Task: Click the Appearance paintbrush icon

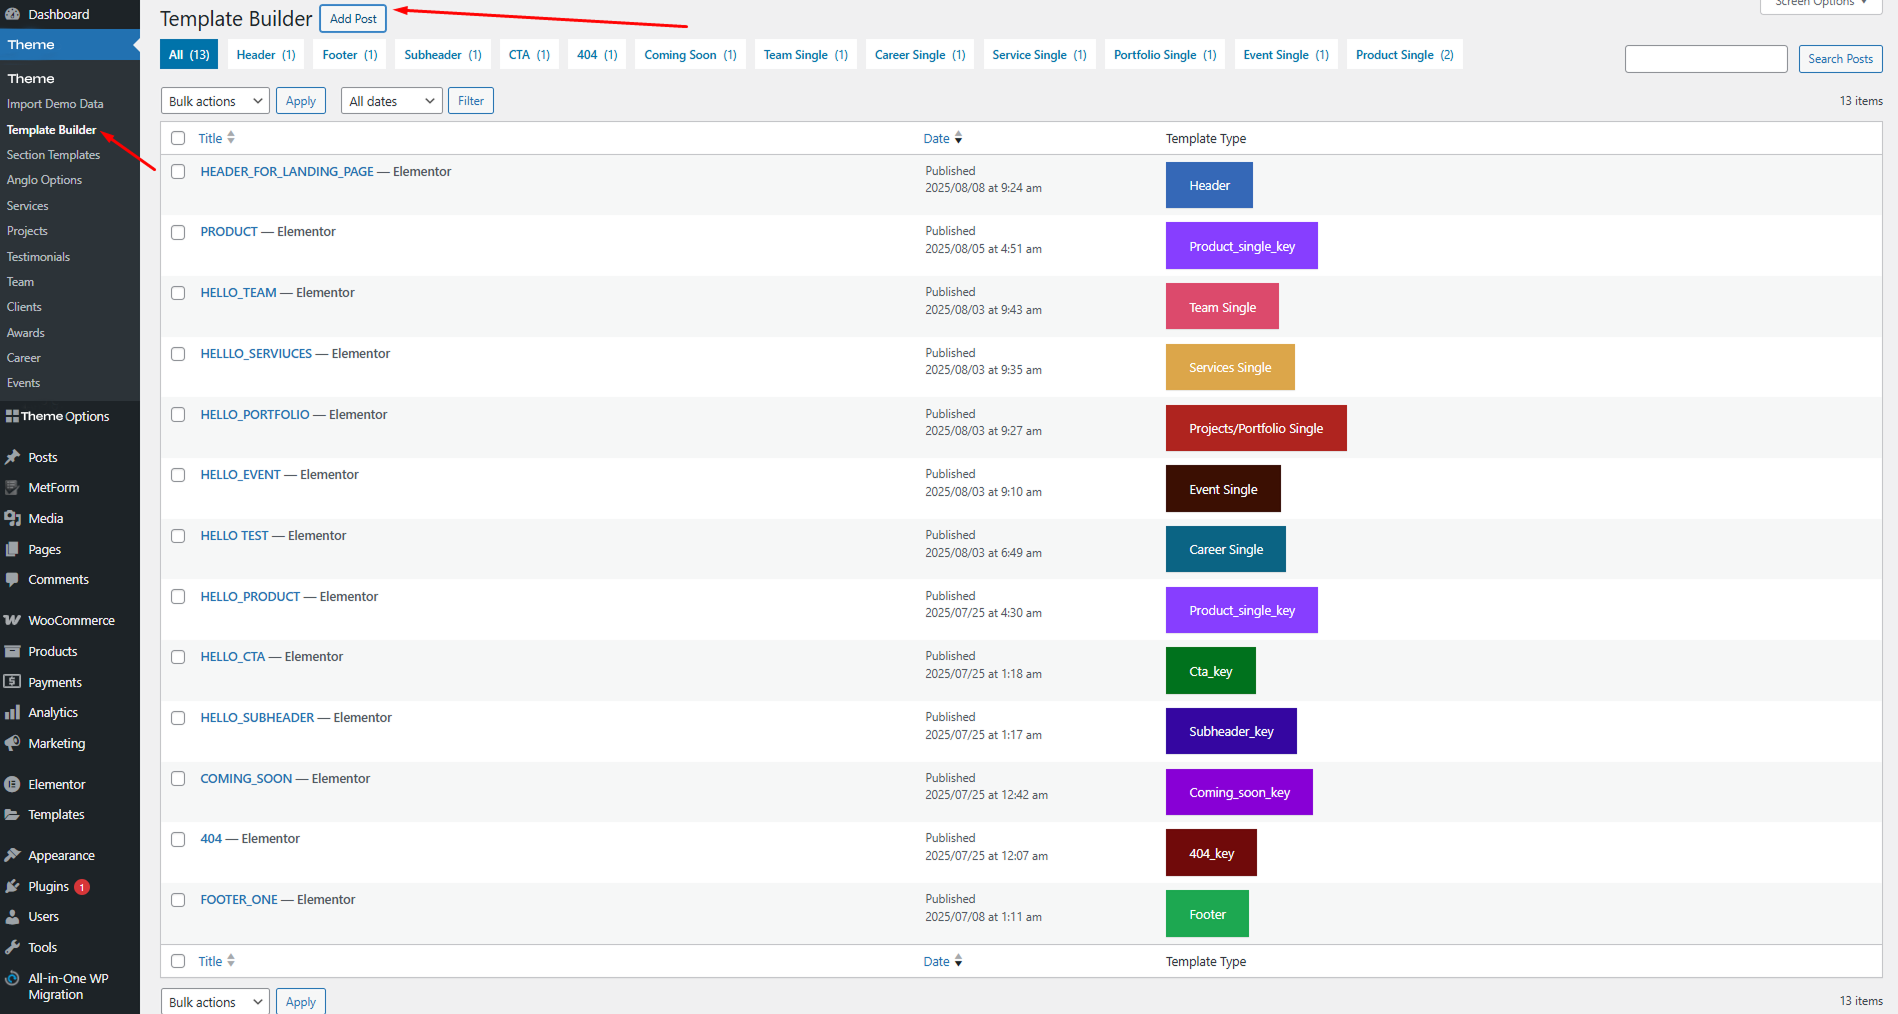Action: pyautogui.click(x=12, y=855)
